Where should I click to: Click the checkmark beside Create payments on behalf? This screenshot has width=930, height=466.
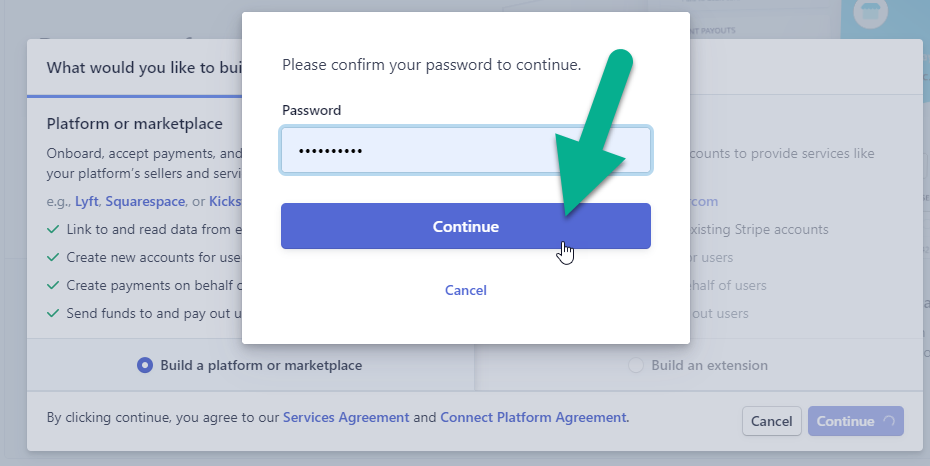click(x=53, y=285)
